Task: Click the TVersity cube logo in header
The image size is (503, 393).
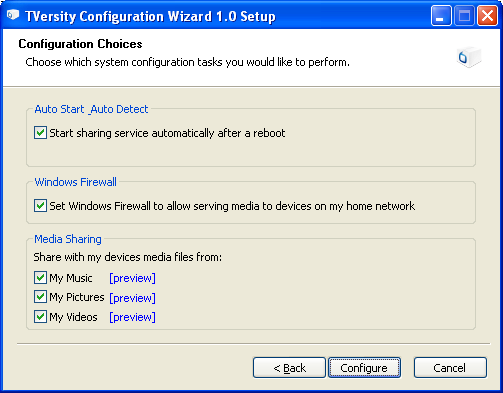Action: click(469, 57)
